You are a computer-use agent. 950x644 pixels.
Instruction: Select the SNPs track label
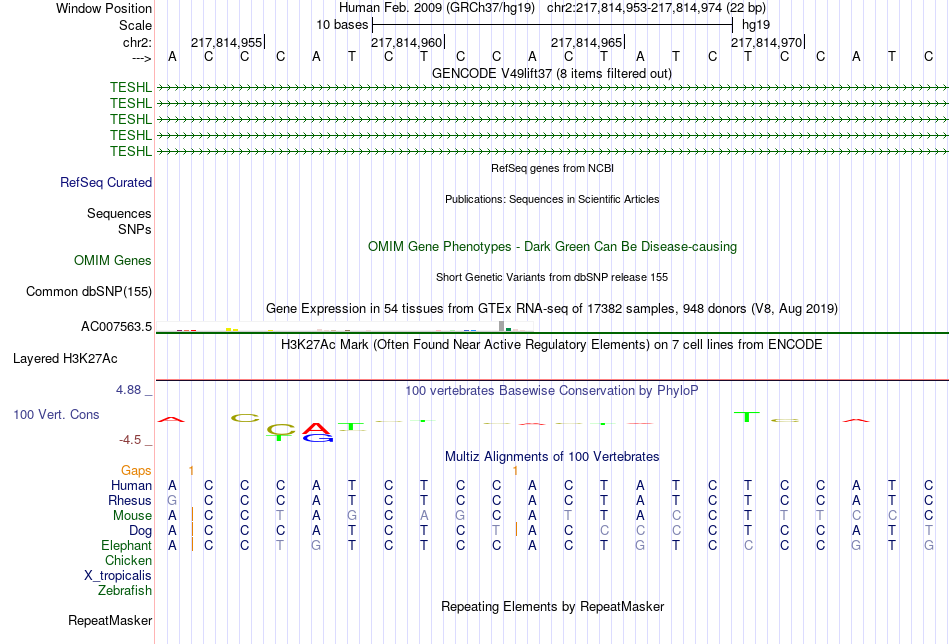[135, 229]
